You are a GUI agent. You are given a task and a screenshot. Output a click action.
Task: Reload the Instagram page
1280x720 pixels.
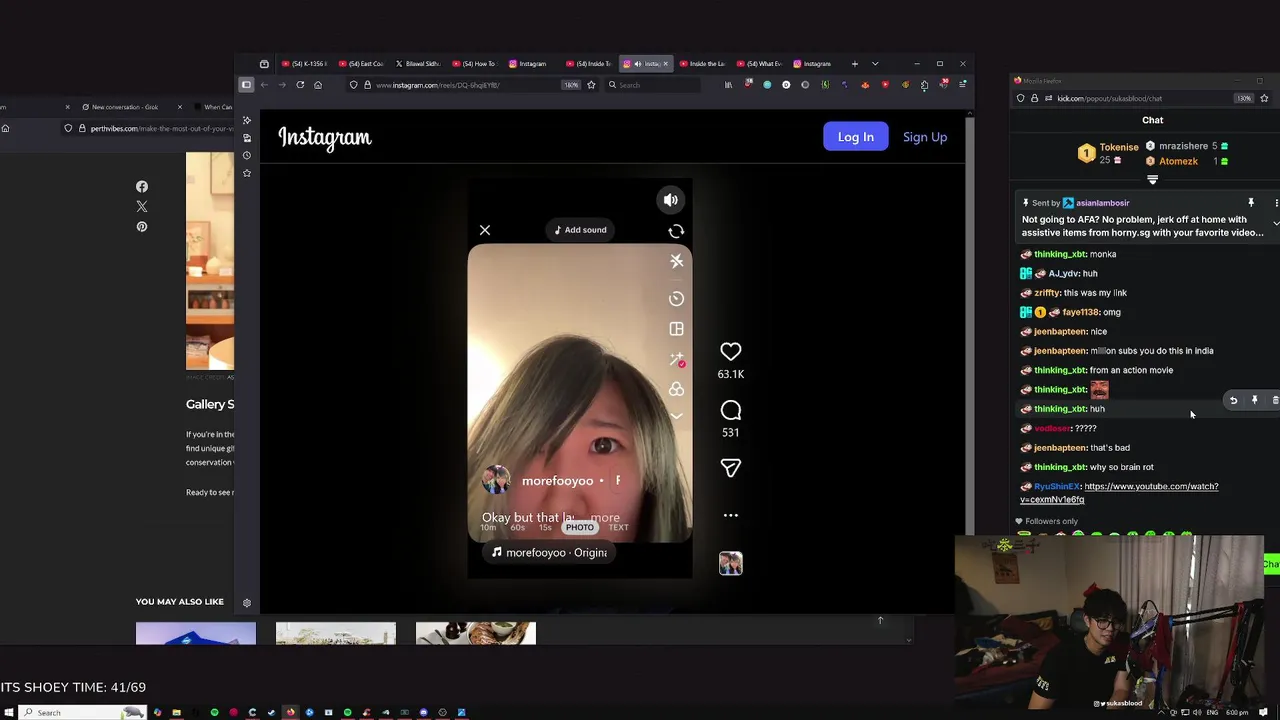tap(300, 85)
